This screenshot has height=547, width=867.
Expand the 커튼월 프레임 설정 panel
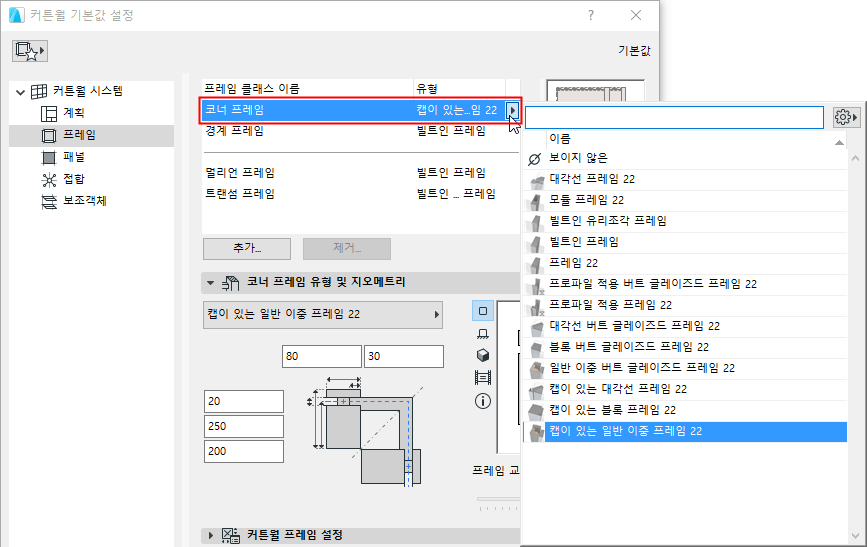pos(210,535)
